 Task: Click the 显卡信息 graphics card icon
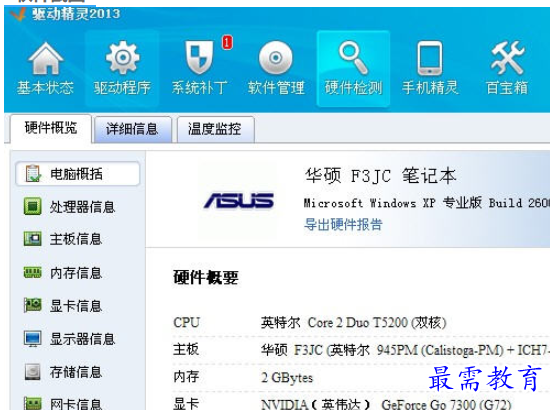[33, 305]
